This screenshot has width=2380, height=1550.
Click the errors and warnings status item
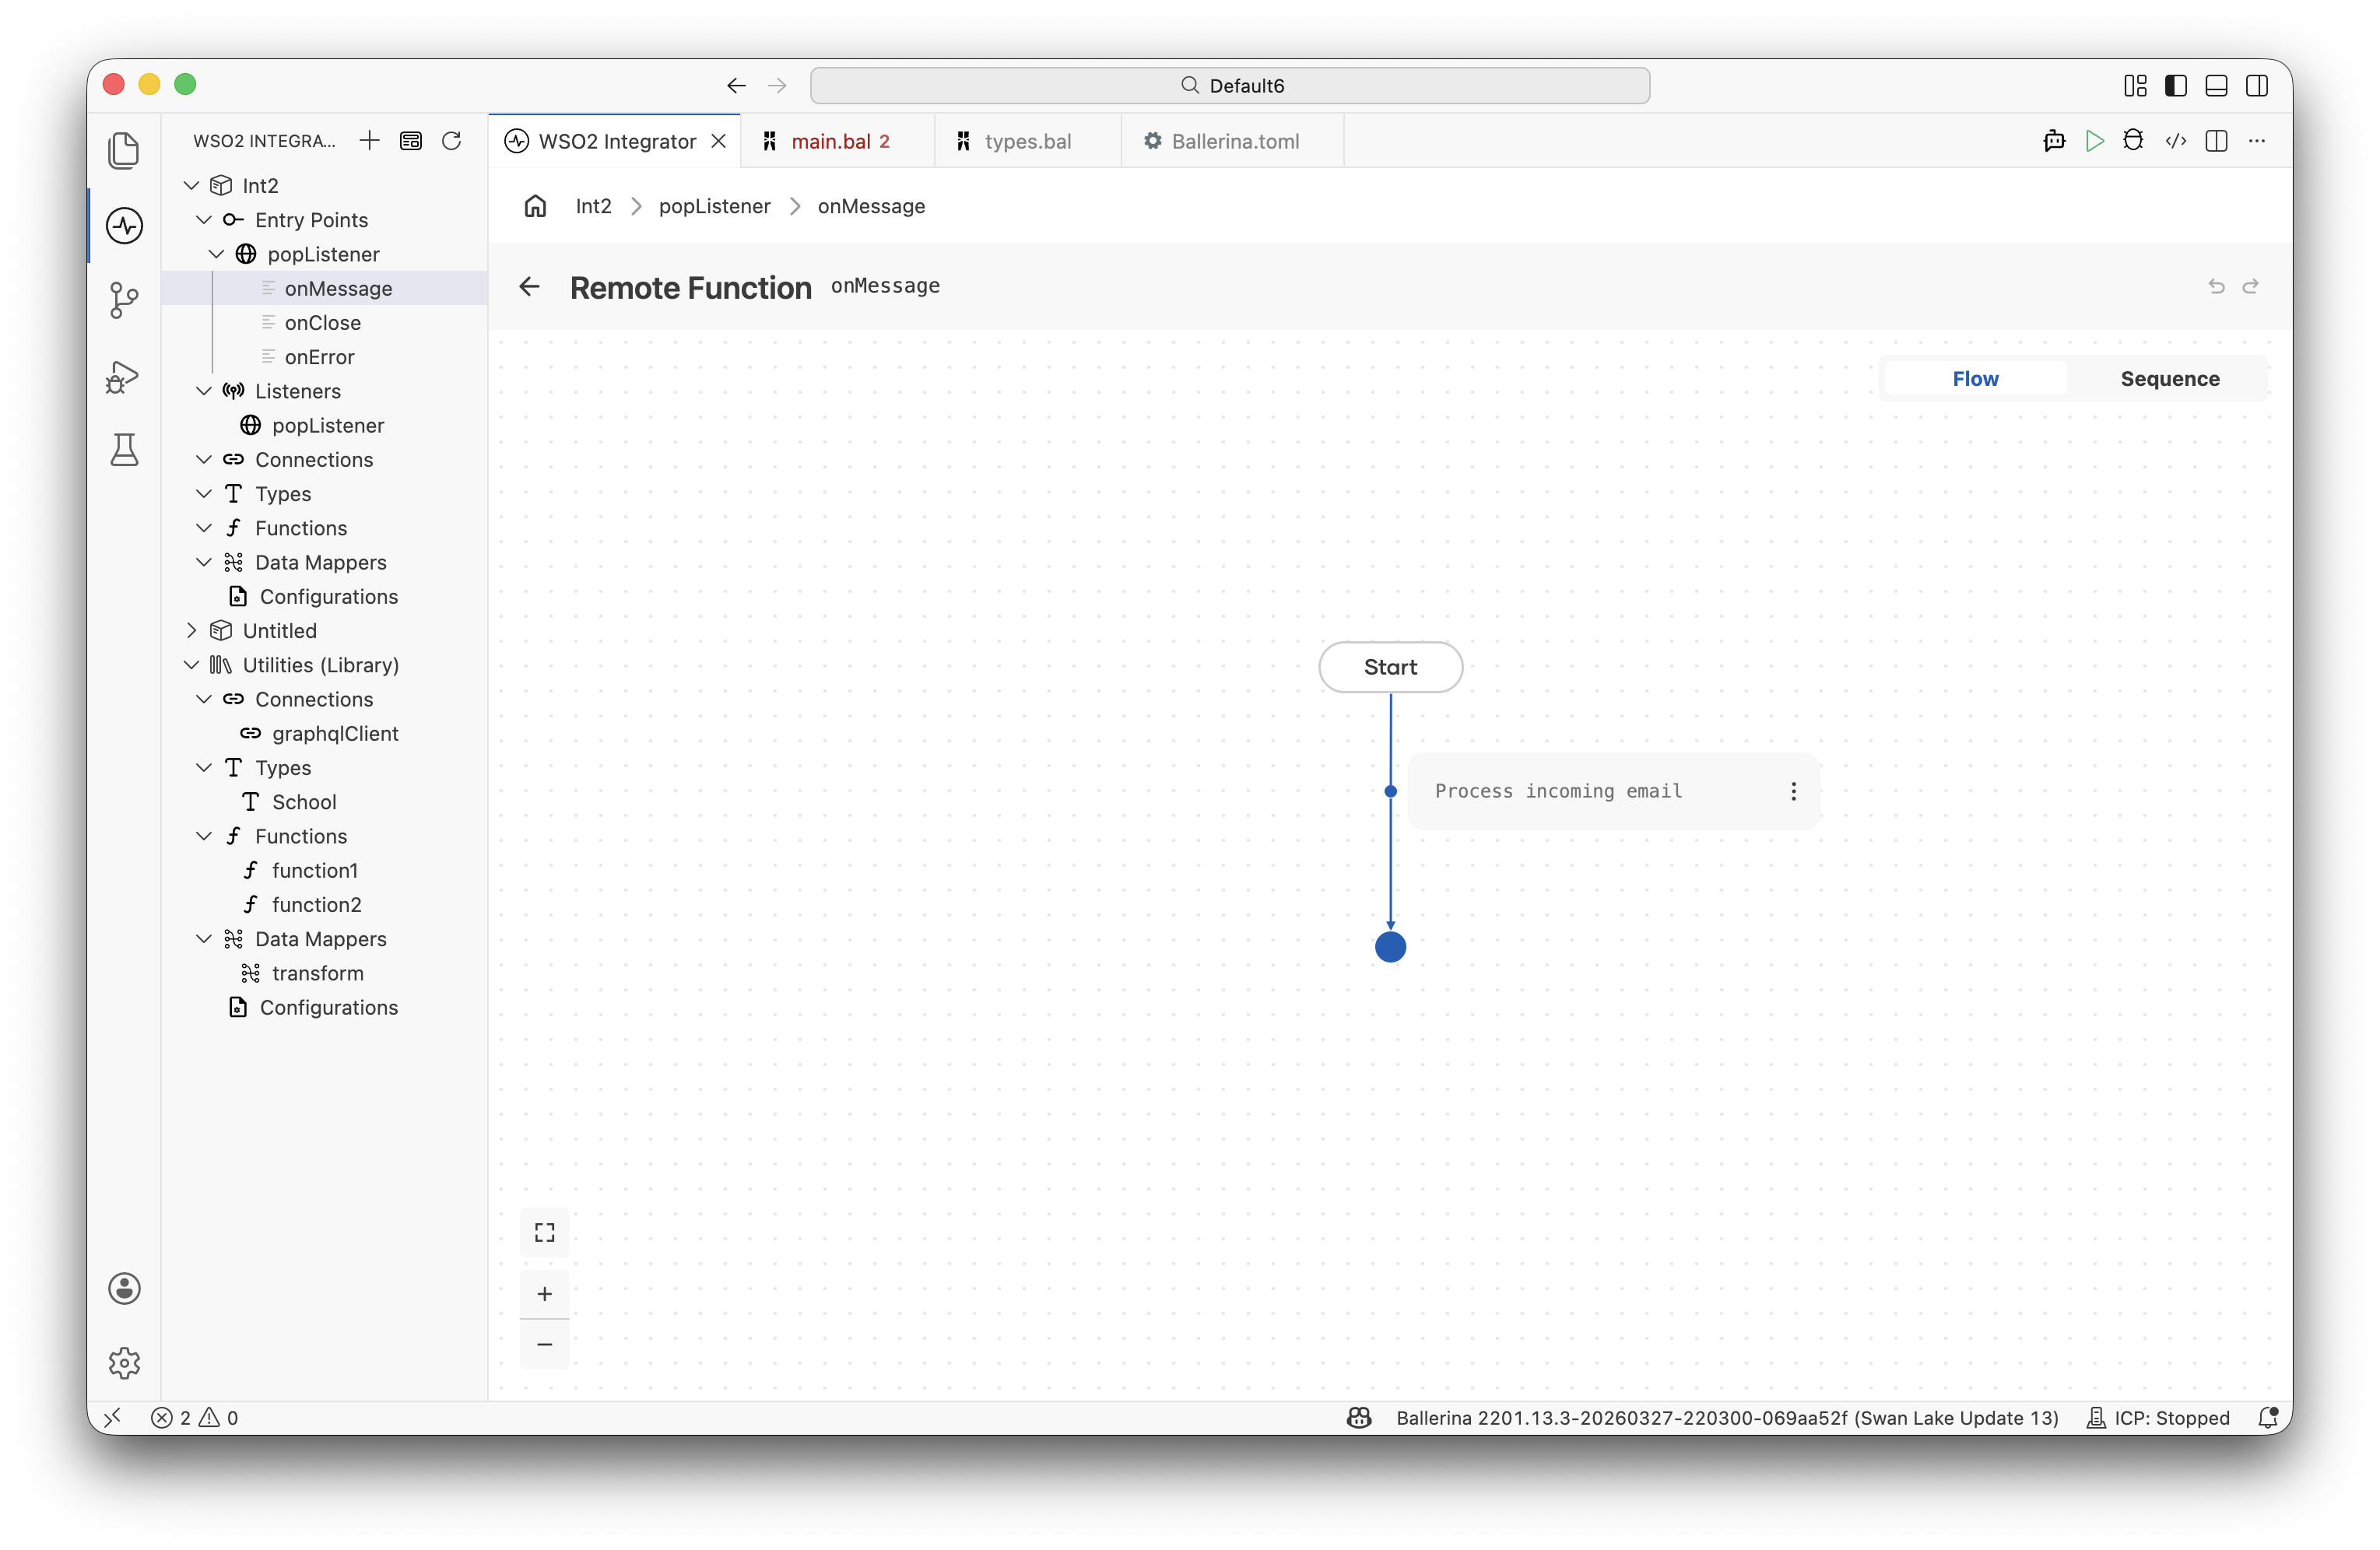coord(195,1417)
